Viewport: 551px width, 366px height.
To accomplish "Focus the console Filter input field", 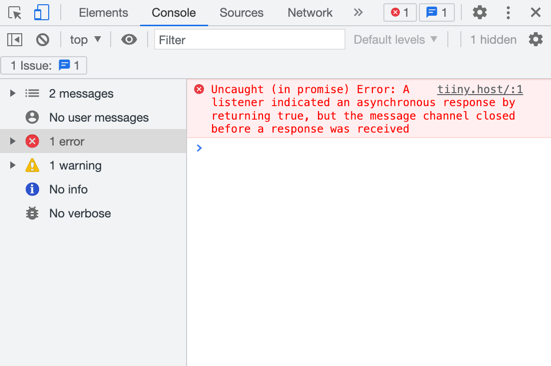I will (x=249, y=40).
